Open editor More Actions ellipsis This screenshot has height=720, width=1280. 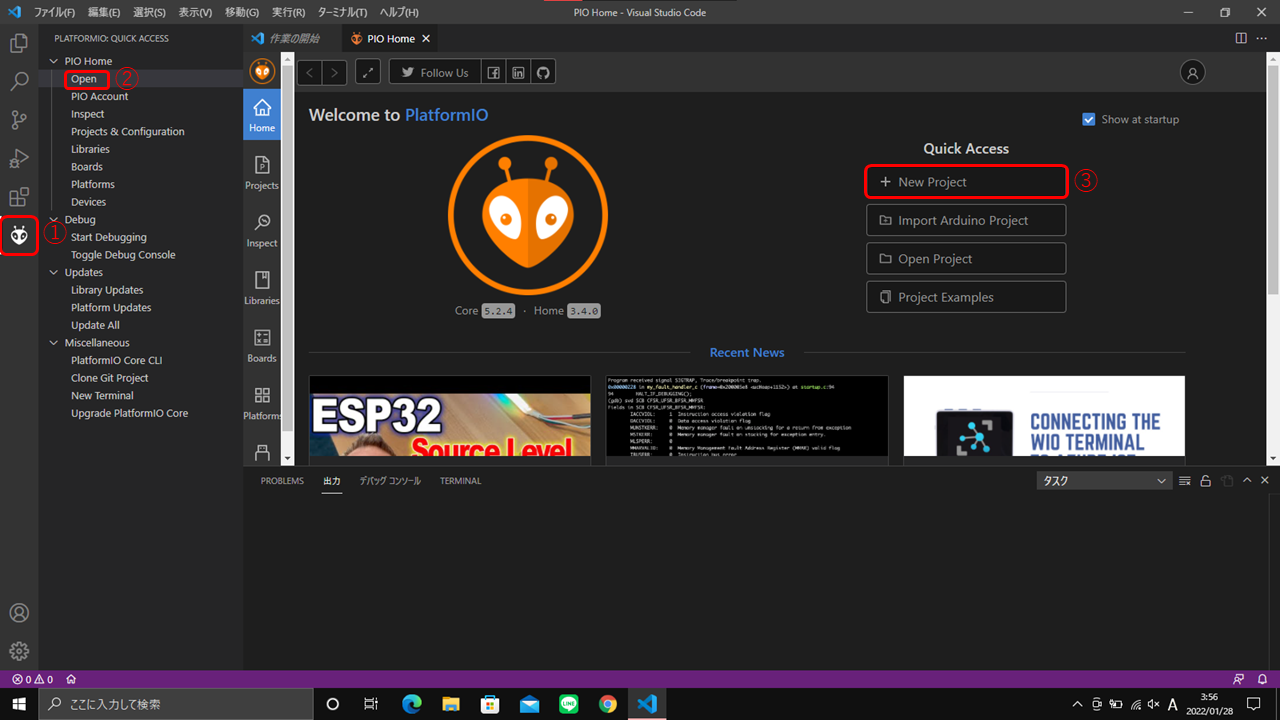tap(1263, 38)
